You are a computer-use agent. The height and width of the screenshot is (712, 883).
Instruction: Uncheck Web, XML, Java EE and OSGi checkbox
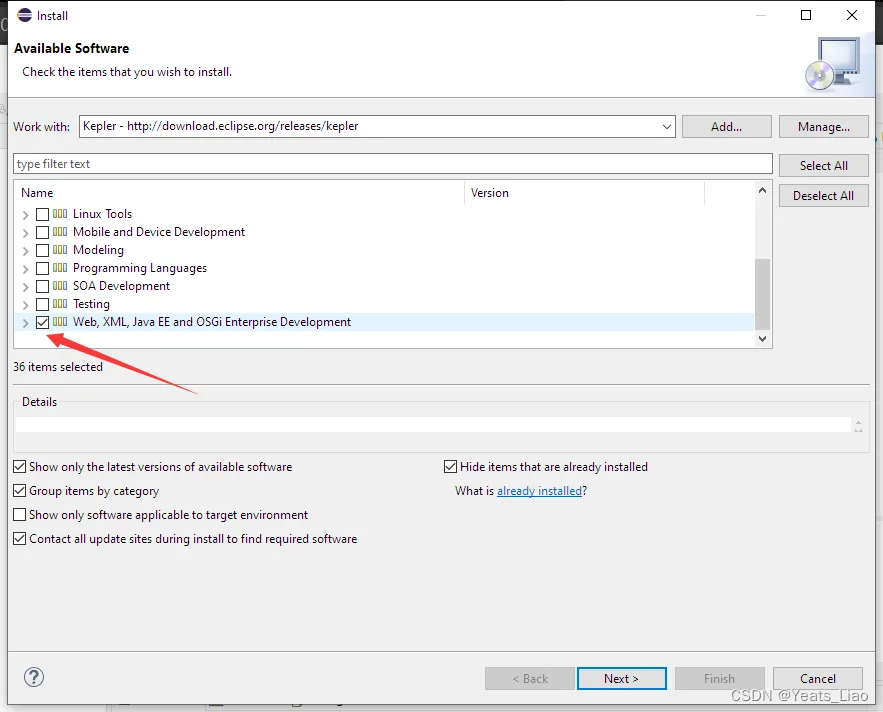pos(42,322)
